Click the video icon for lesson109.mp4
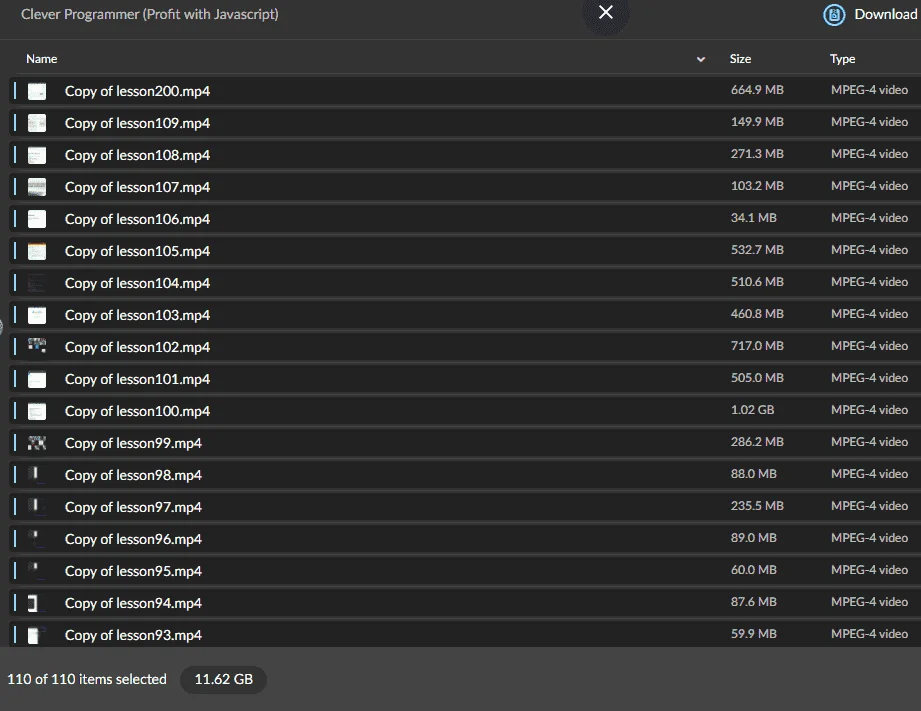921x711 pixels. [37, 123]
